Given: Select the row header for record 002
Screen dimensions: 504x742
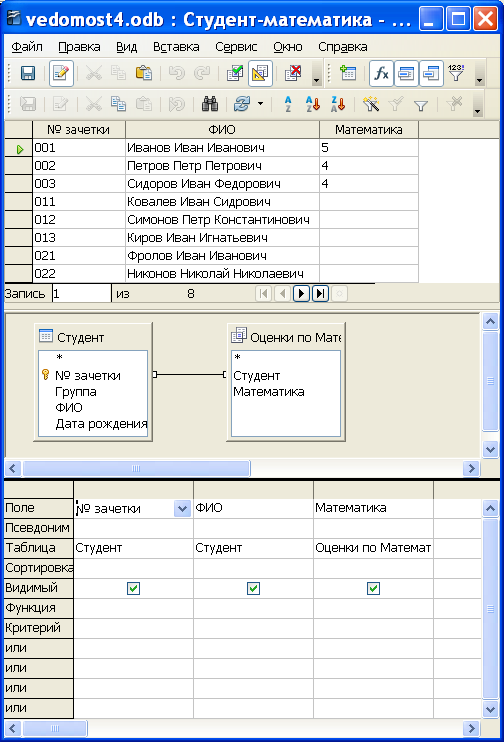Looking at the screenshot, I should coord(18,166).
